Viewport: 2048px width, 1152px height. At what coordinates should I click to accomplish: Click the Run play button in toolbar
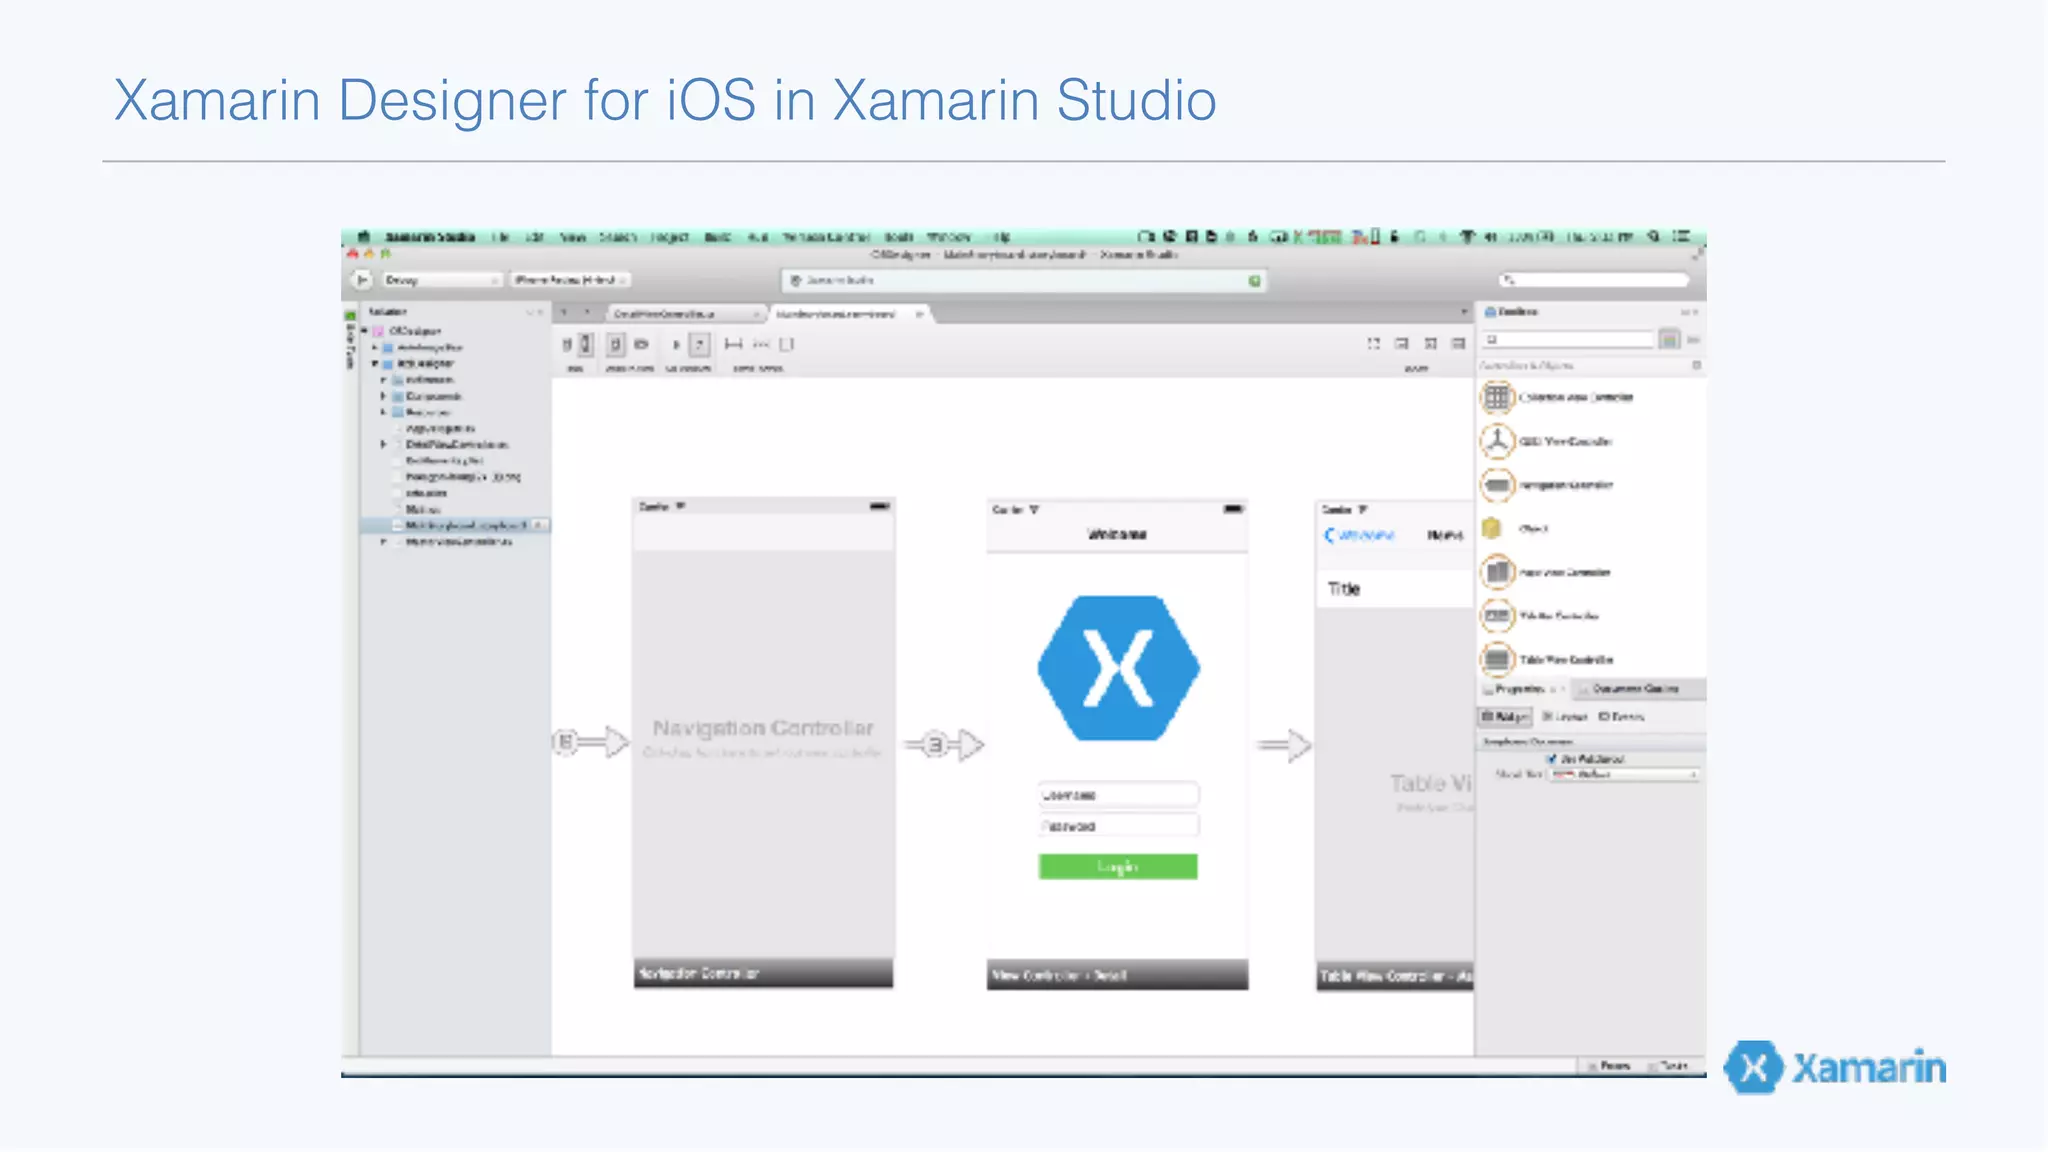point(362,280)
